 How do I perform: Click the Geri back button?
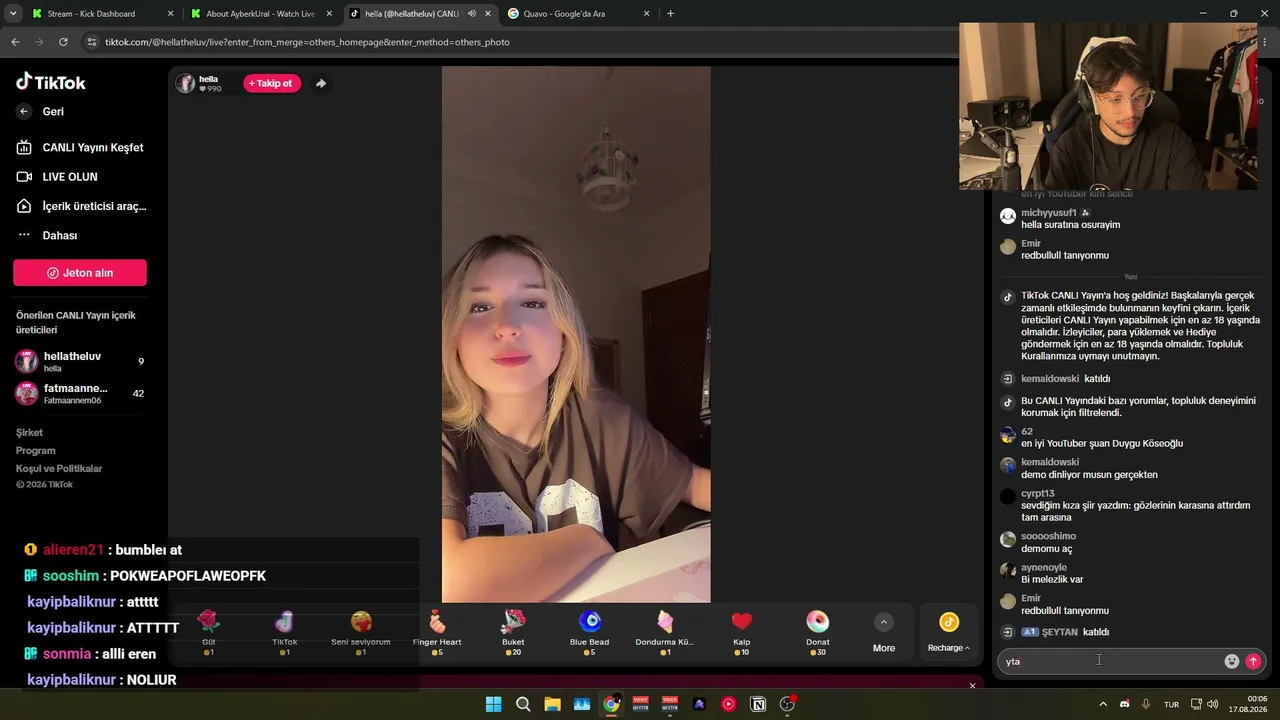[40, 112]
